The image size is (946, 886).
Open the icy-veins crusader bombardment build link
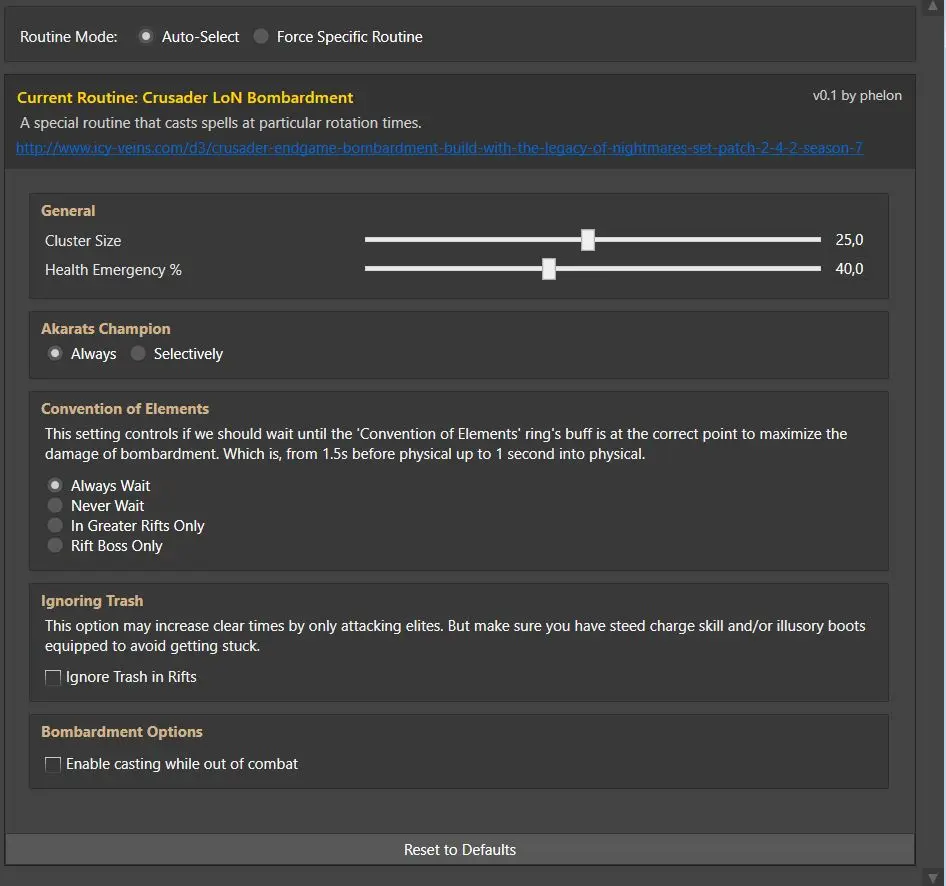pos(439,148)
